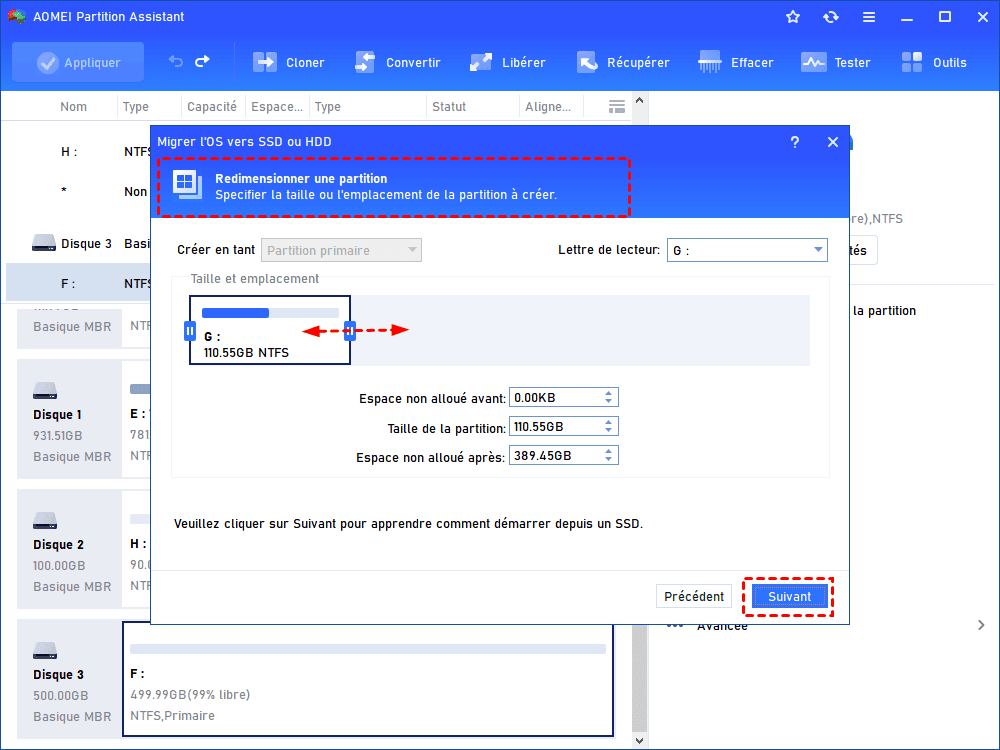Select the F : row in partition list
Viewport: 1000px width, 750px height.
78,283
